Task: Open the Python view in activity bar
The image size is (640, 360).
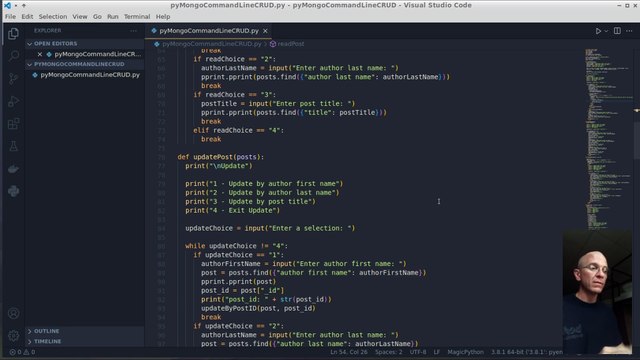Action: [13, 191]
